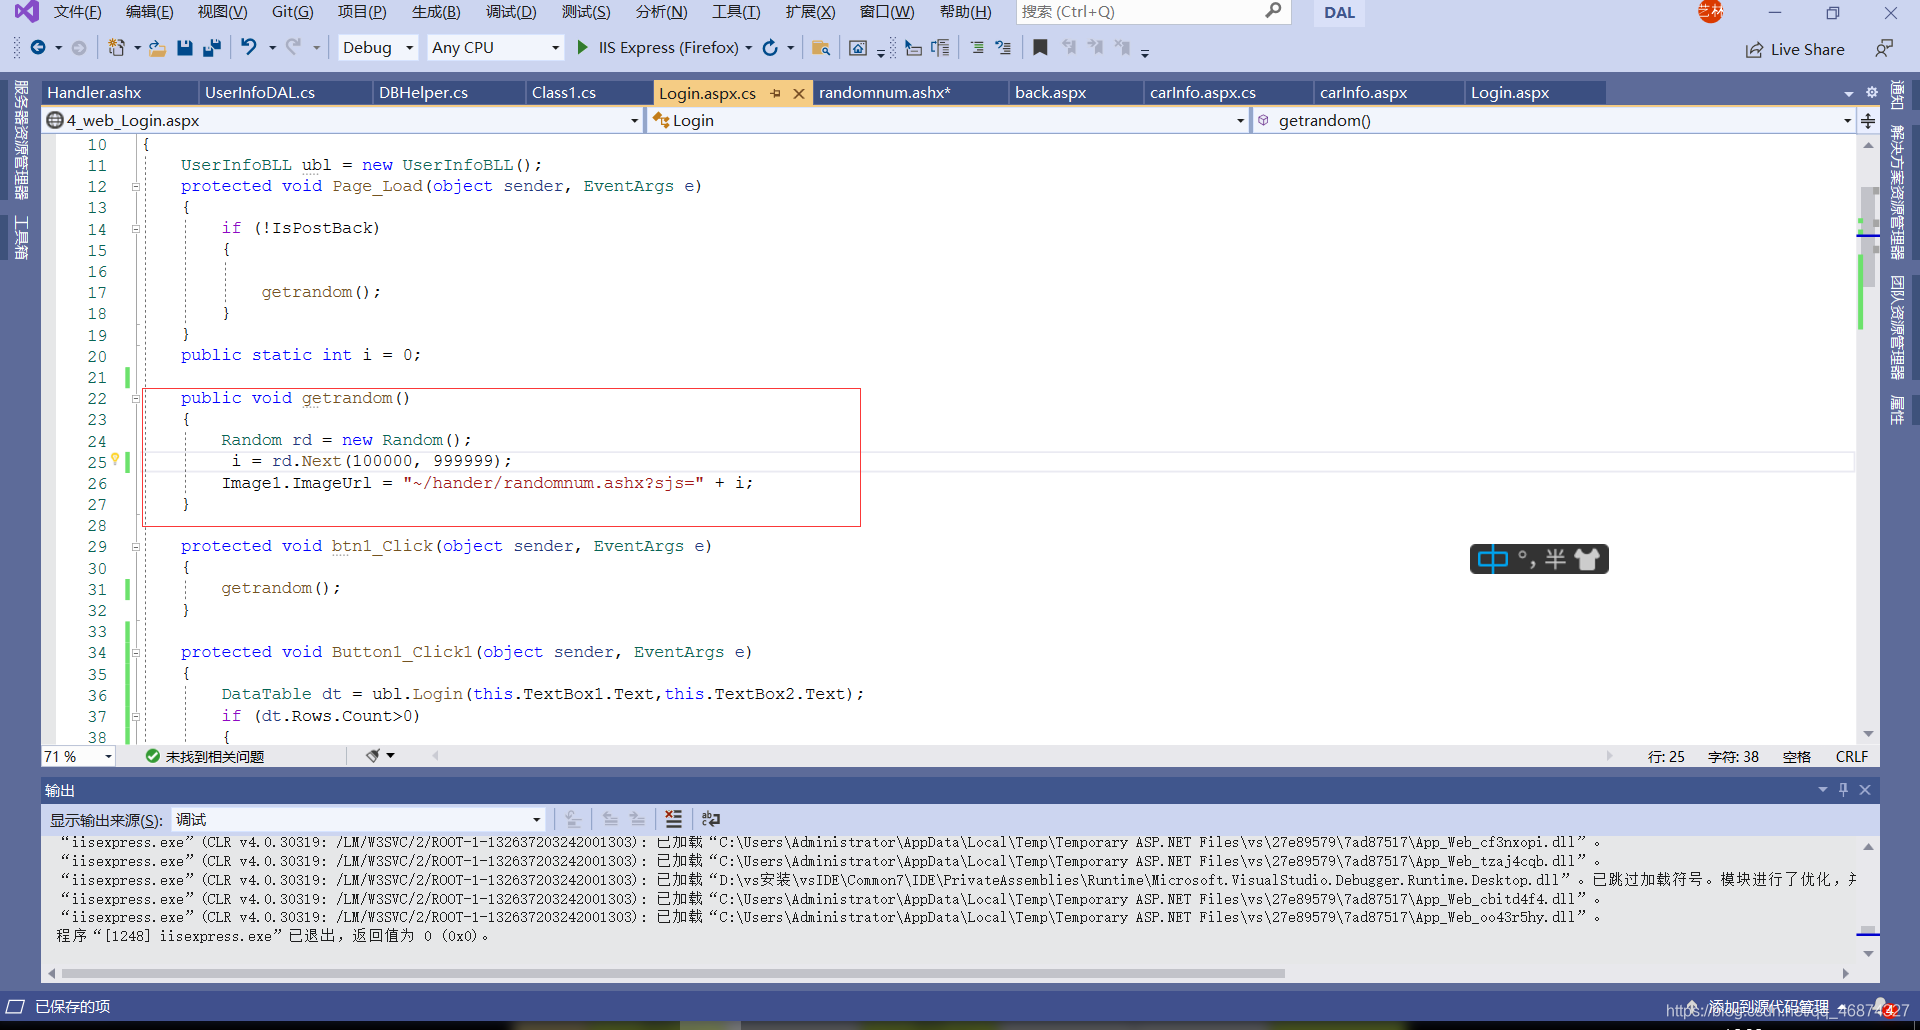
Task: Open the Debug configuration dropdown
Action: point(377,47)
